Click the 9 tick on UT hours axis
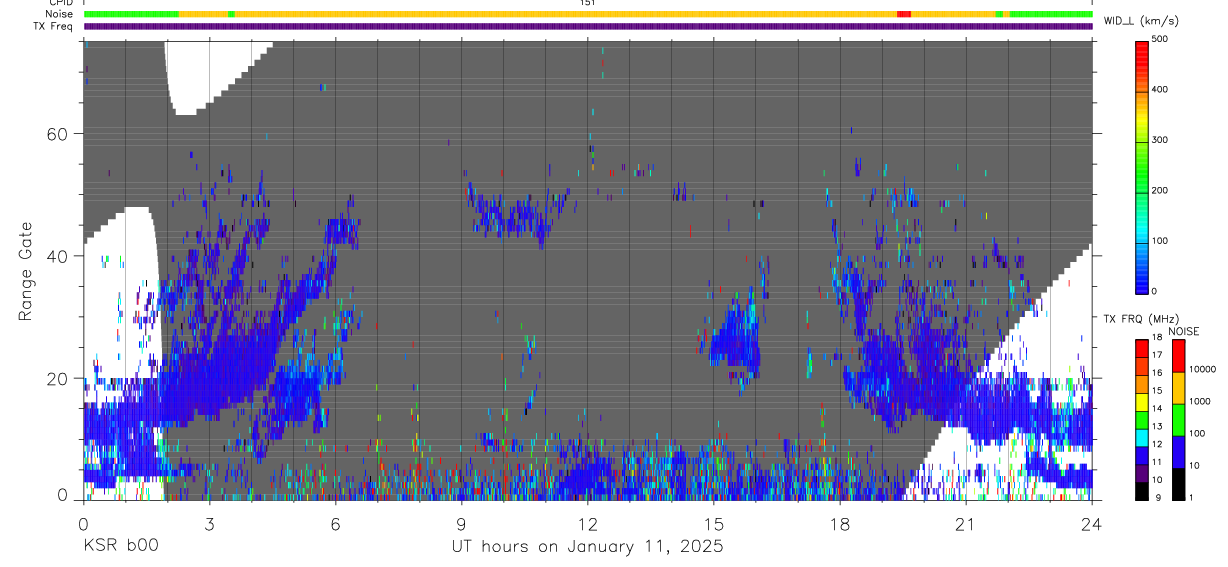 click(x=461, y=522)
